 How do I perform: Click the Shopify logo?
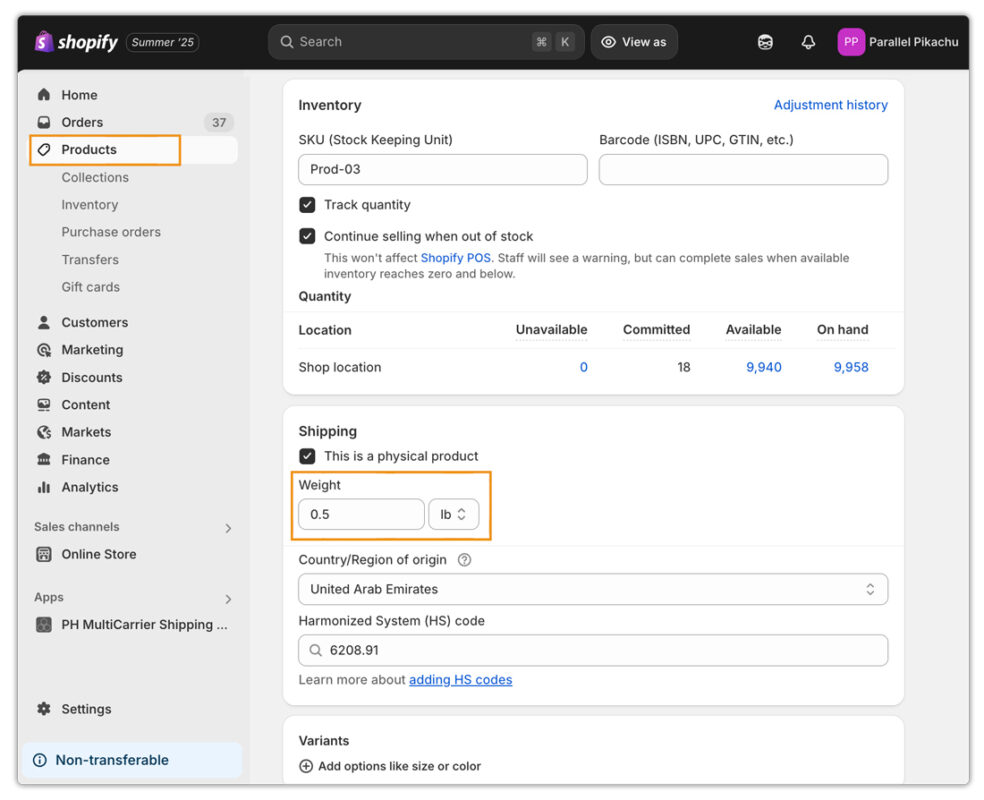click(x=77, y=42)
